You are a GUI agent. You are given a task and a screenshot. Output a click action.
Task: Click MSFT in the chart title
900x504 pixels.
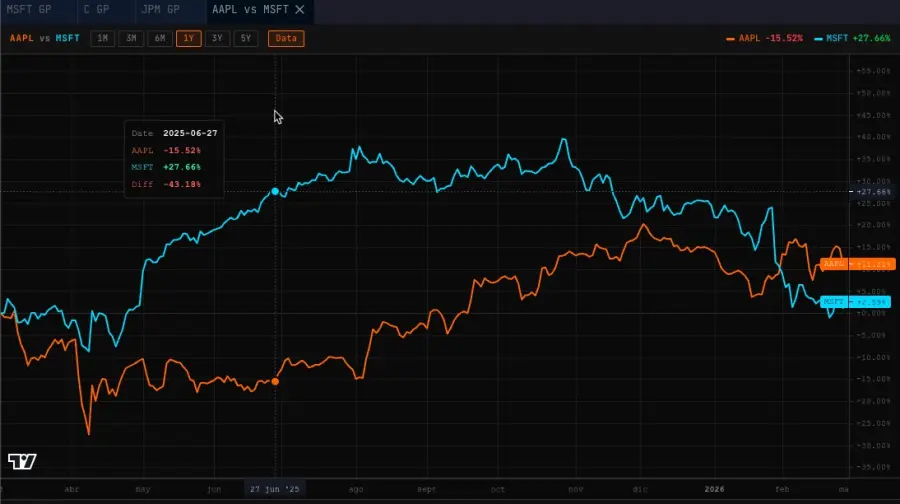(68, 38)
